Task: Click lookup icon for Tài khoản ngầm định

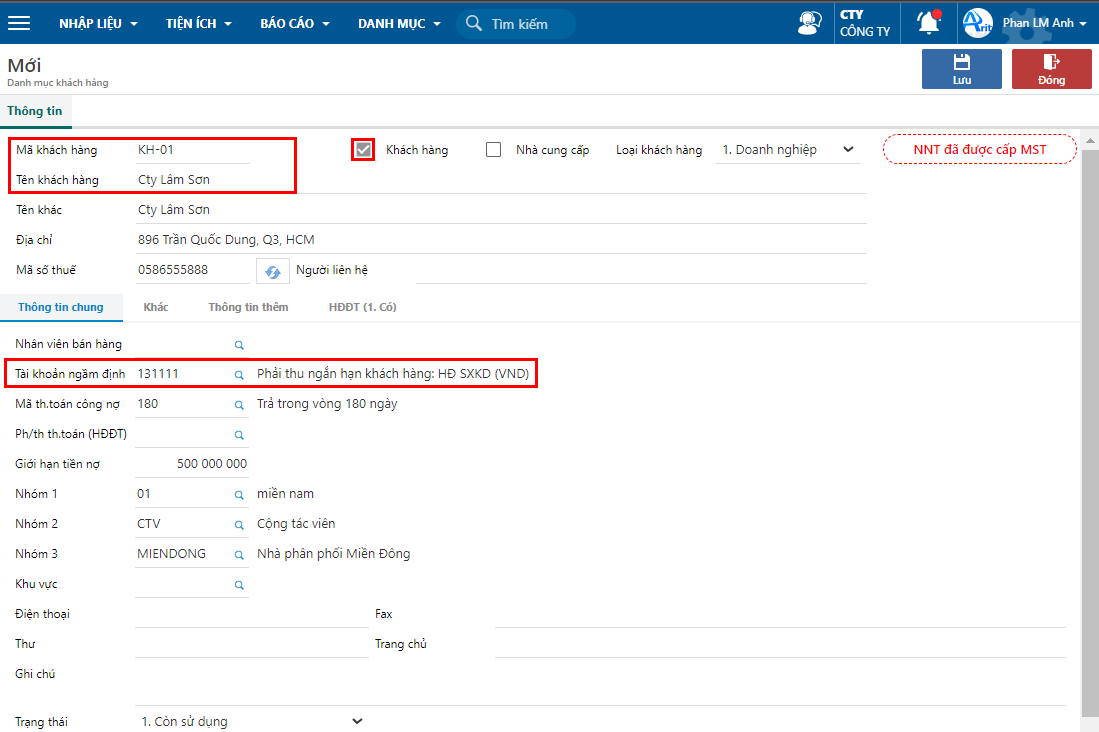Action: 239,375
